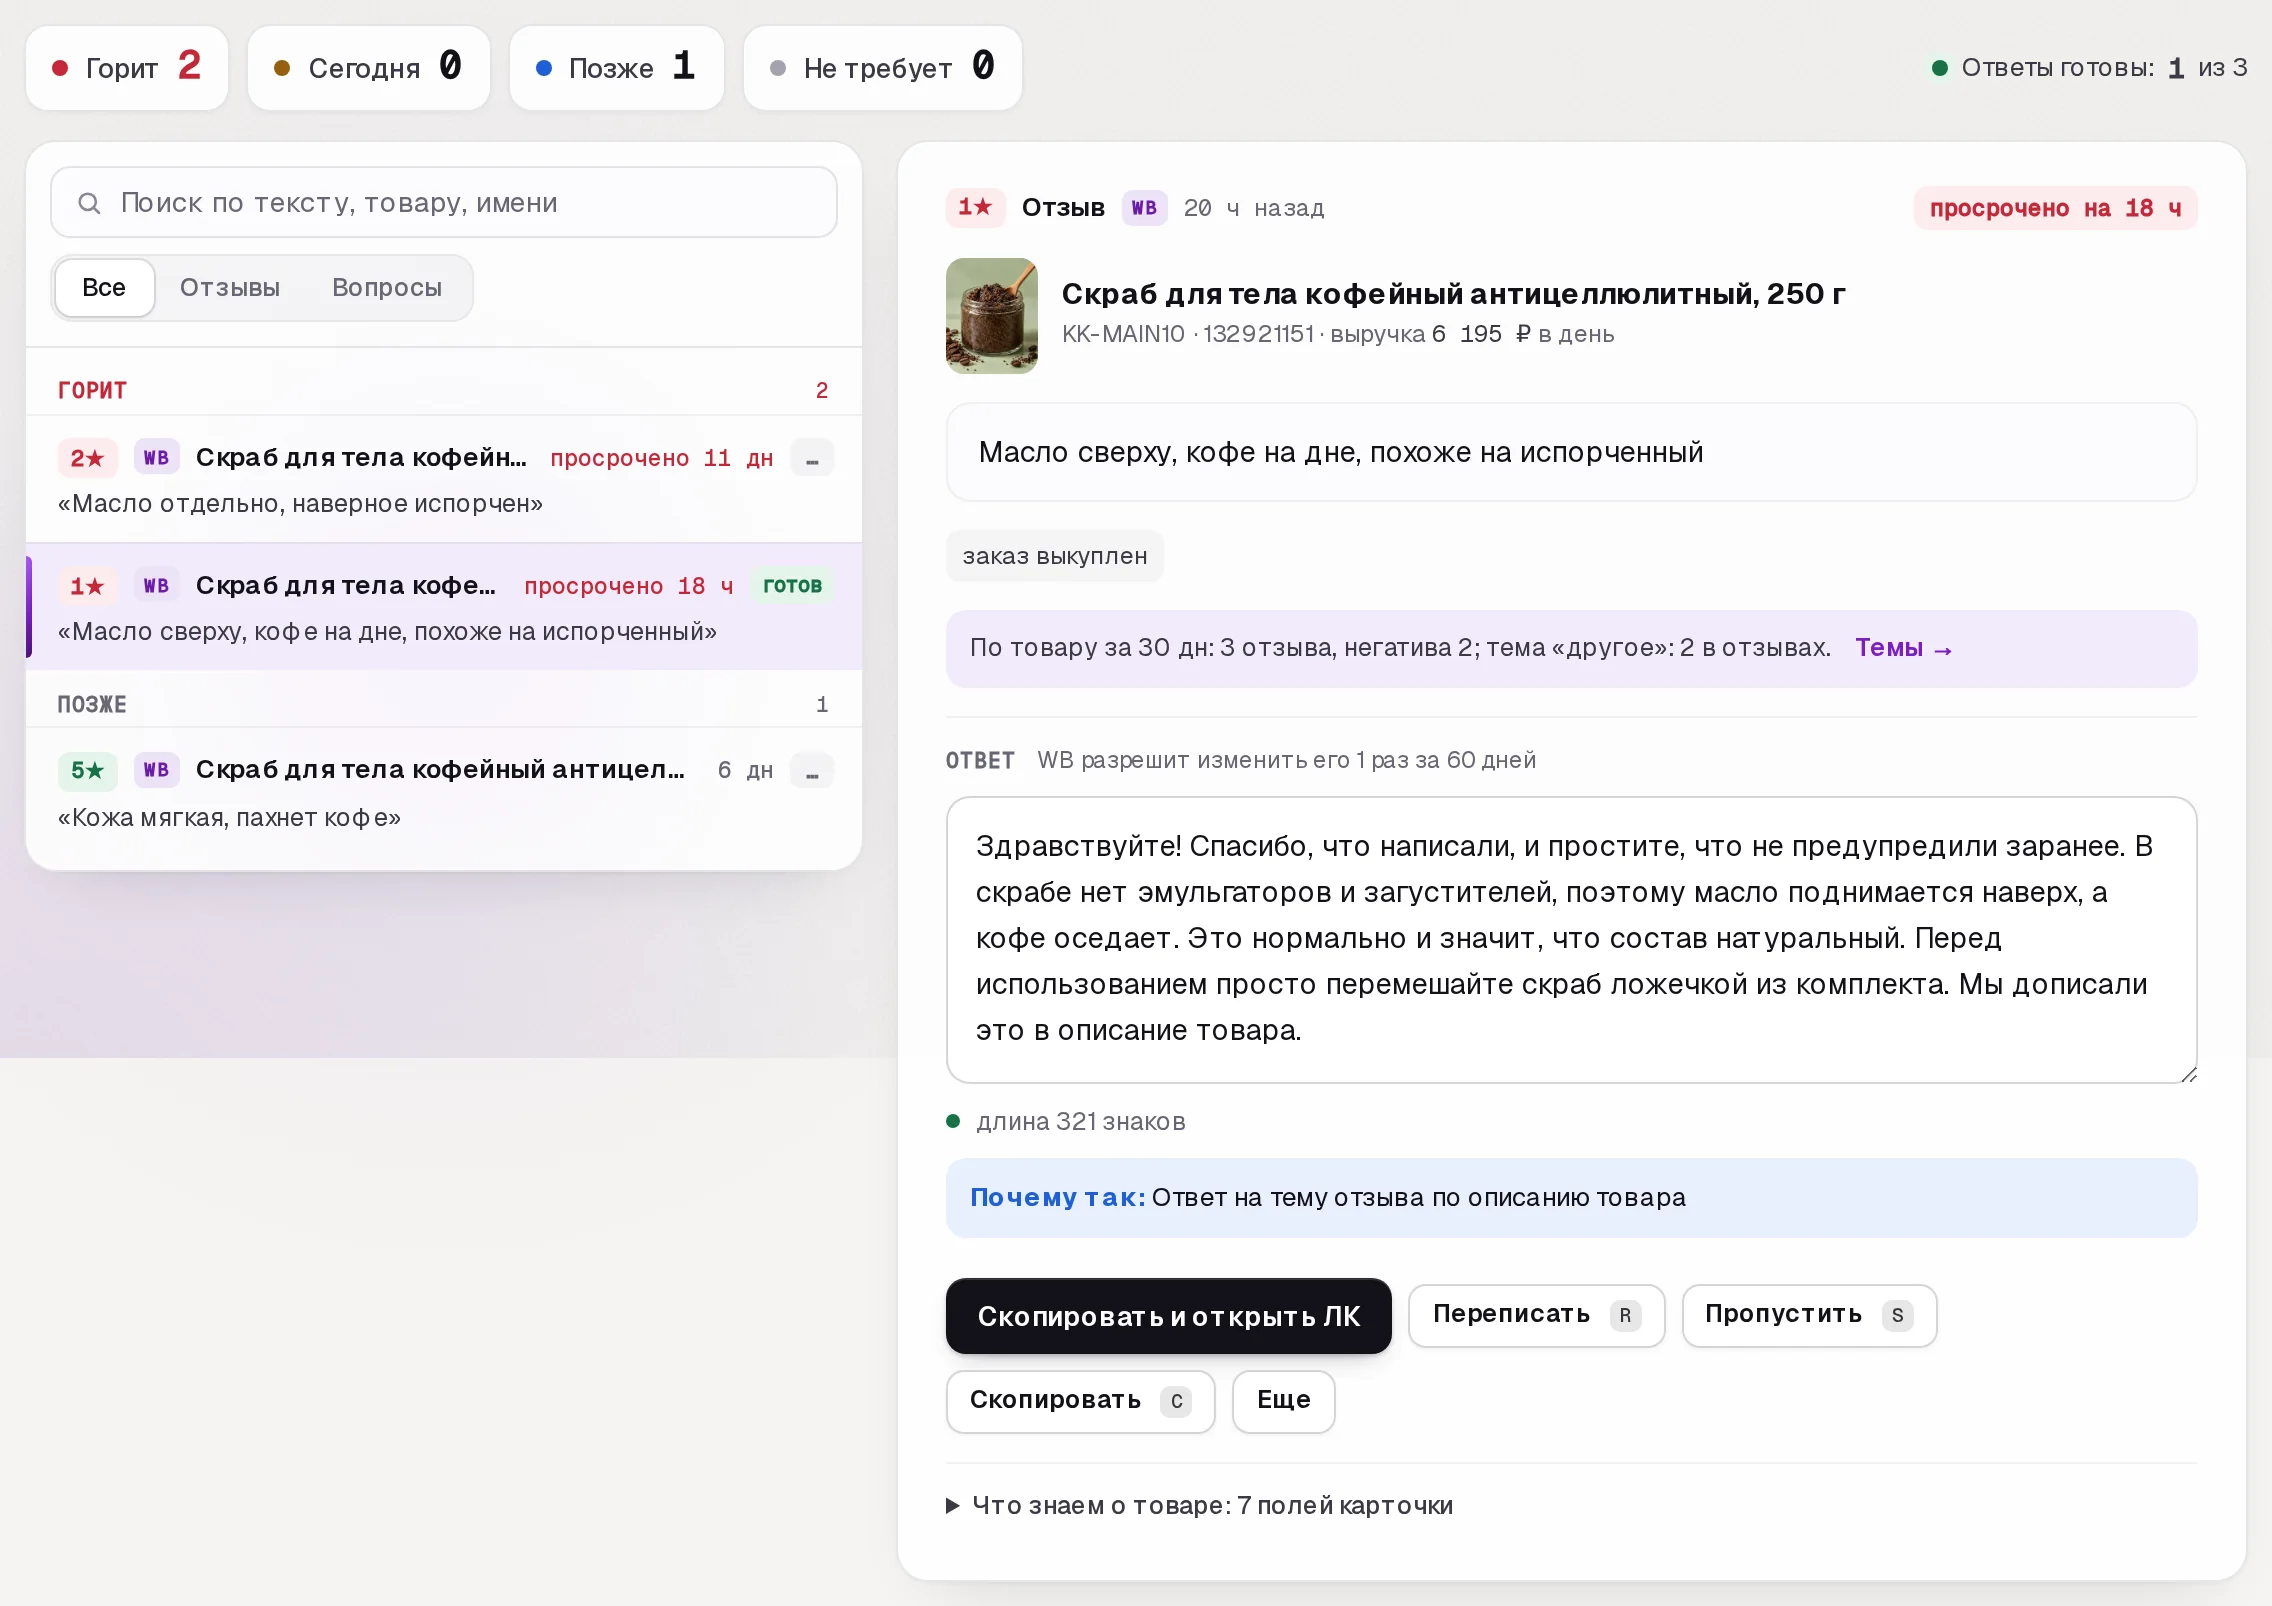Click 'Скопировать и открыть ЛК' button
Image resolution: width=2272 pixels, height=1606 pixels.
pos(1168,1316)
